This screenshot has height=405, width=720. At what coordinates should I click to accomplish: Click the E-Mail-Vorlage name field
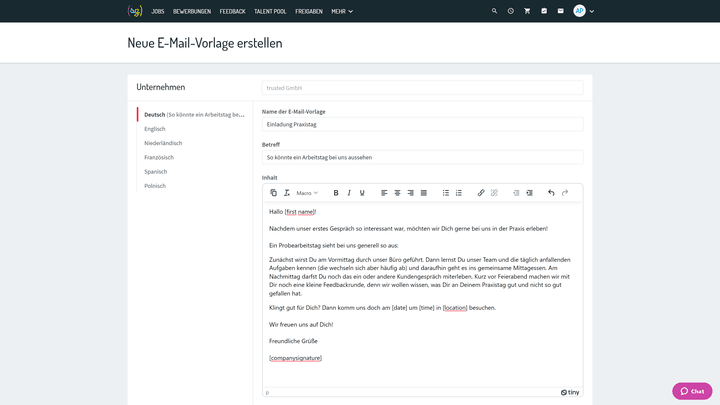tap(422, 124)
